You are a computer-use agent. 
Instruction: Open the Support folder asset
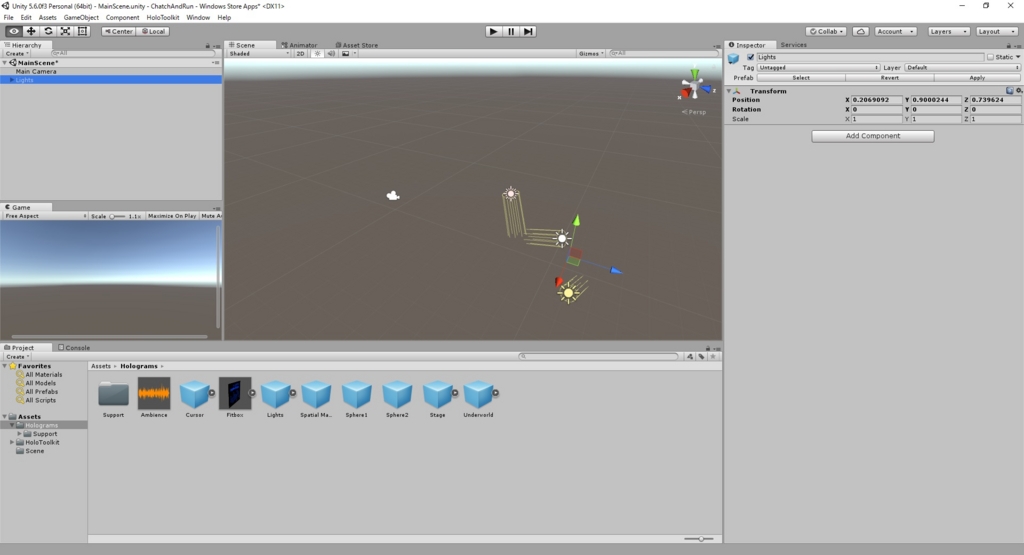tap(114, 398)
